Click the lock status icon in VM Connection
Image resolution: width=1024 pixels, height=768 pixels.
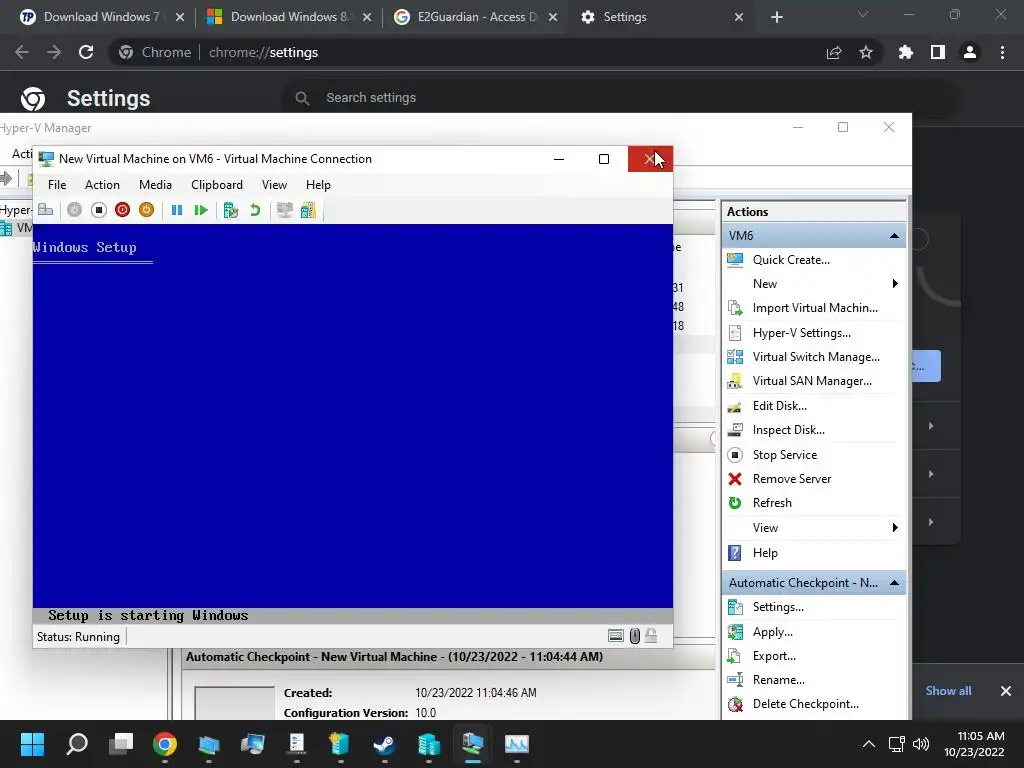tap(651, 635)
